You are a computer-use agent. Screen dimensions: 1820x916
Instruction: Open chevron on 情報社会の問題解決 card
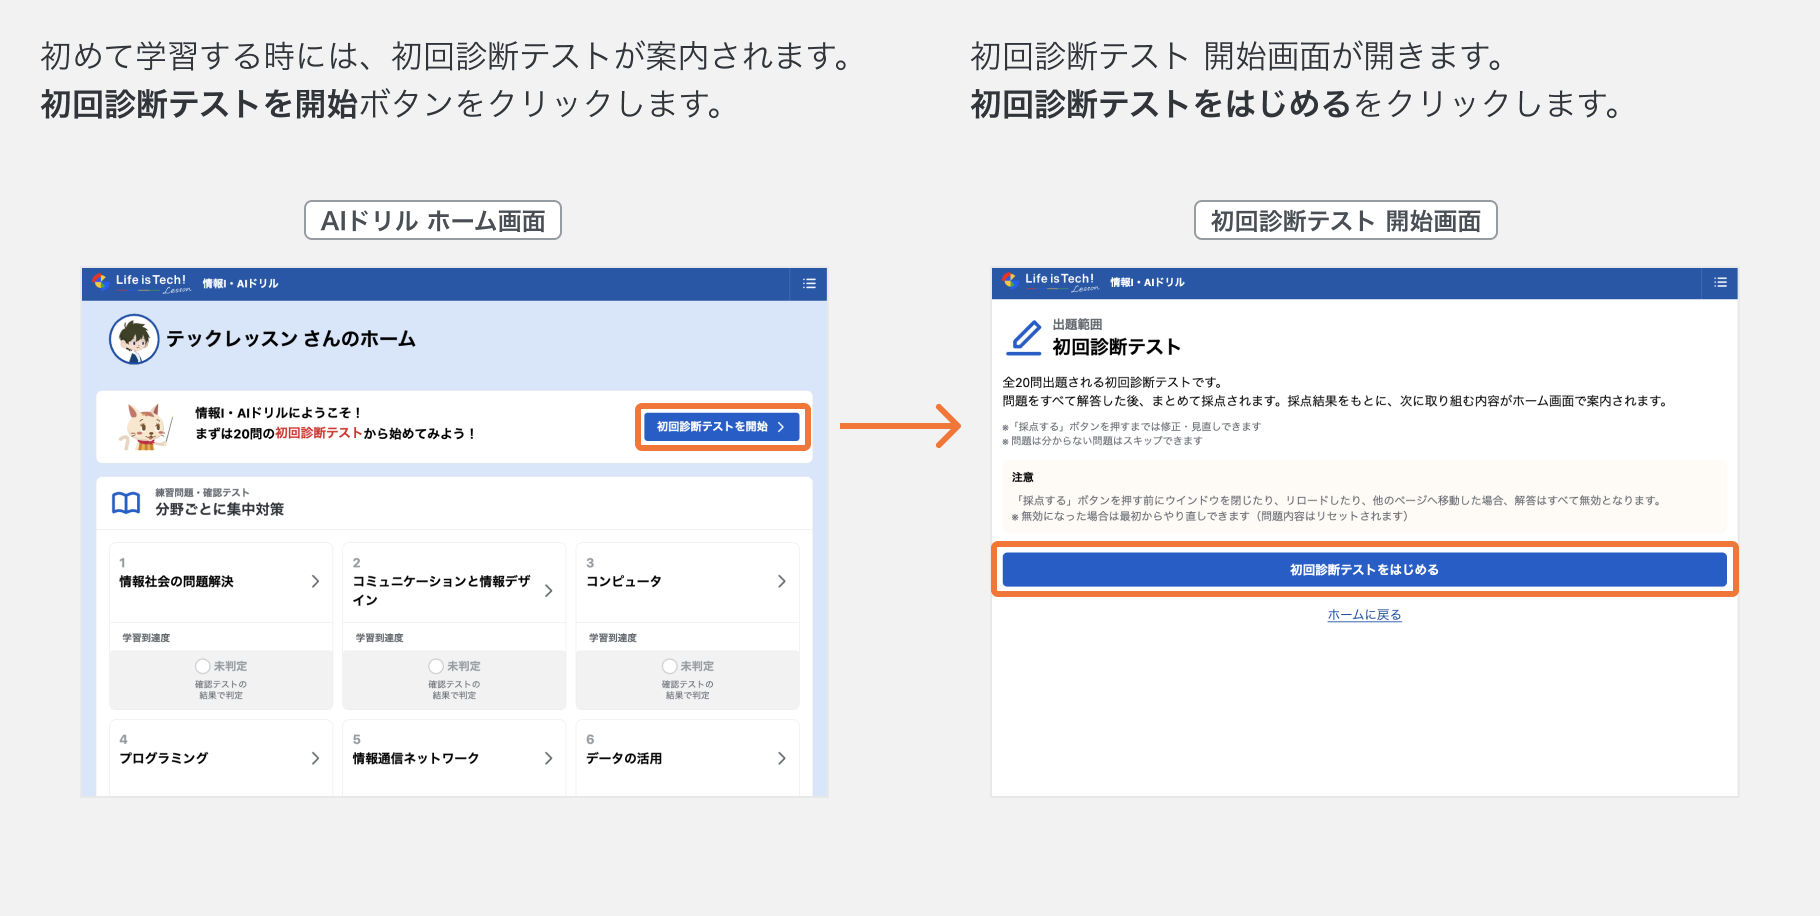click(x=315, y=582)
